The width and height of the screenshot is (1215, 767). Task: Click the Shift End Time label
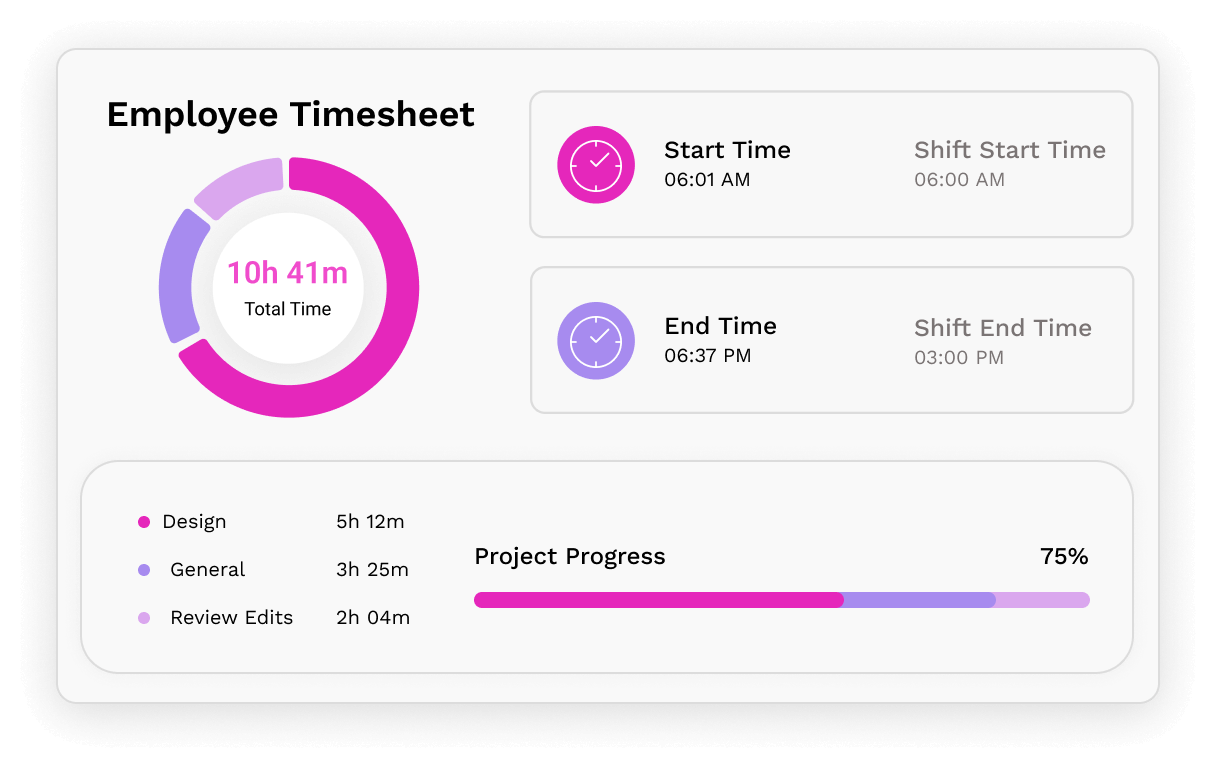[1002, 328]
